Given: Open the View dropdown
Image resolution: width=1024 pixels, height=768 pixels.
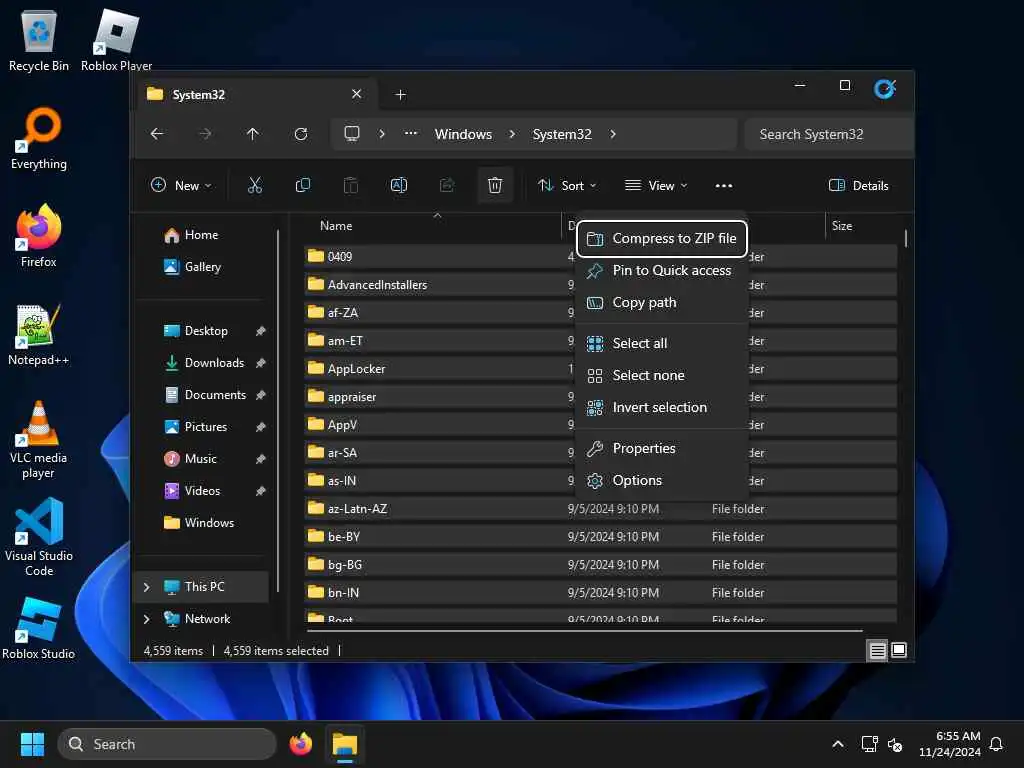Looking at the screenshot, I should 656,185.
